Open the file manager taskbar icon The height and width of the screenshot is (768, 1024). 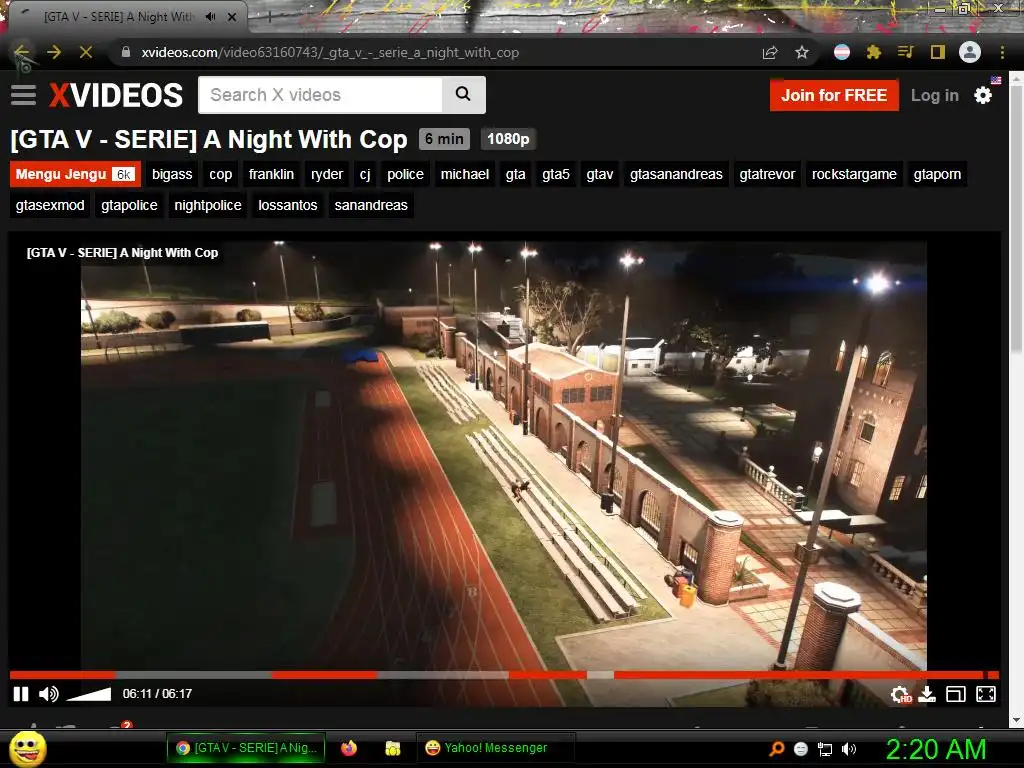392,748
